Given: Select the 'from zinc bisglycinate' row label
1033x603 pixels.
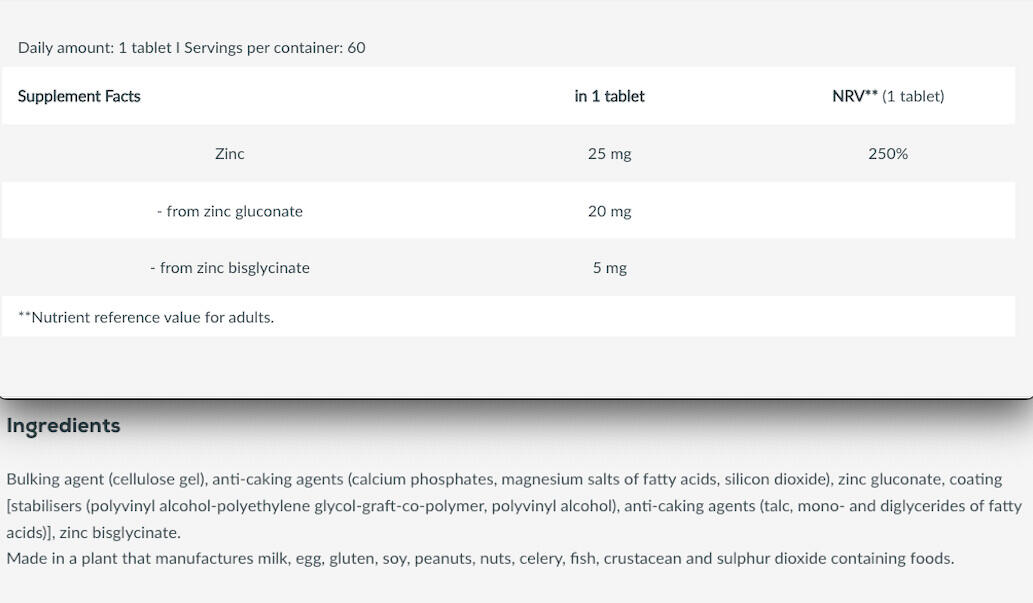Looking at the screenshot, I should tap(229, 268).
